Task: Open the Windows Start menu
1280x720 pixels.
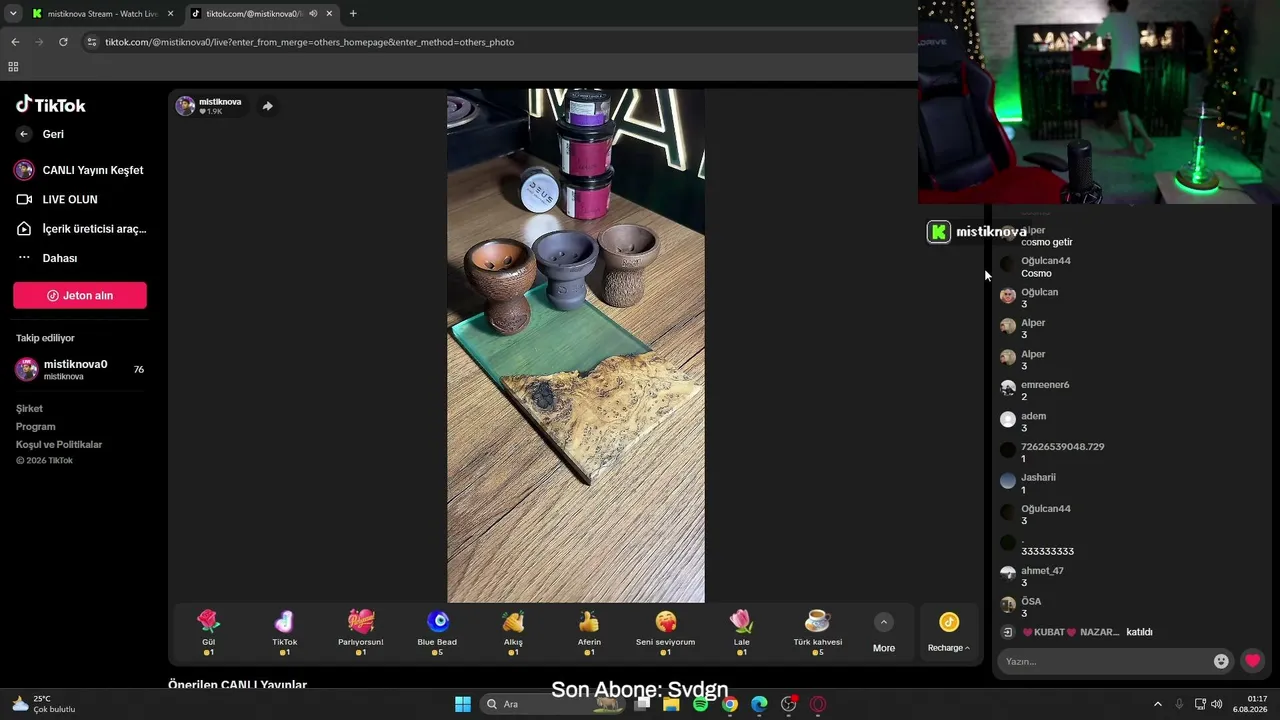Action: (463, 704)
